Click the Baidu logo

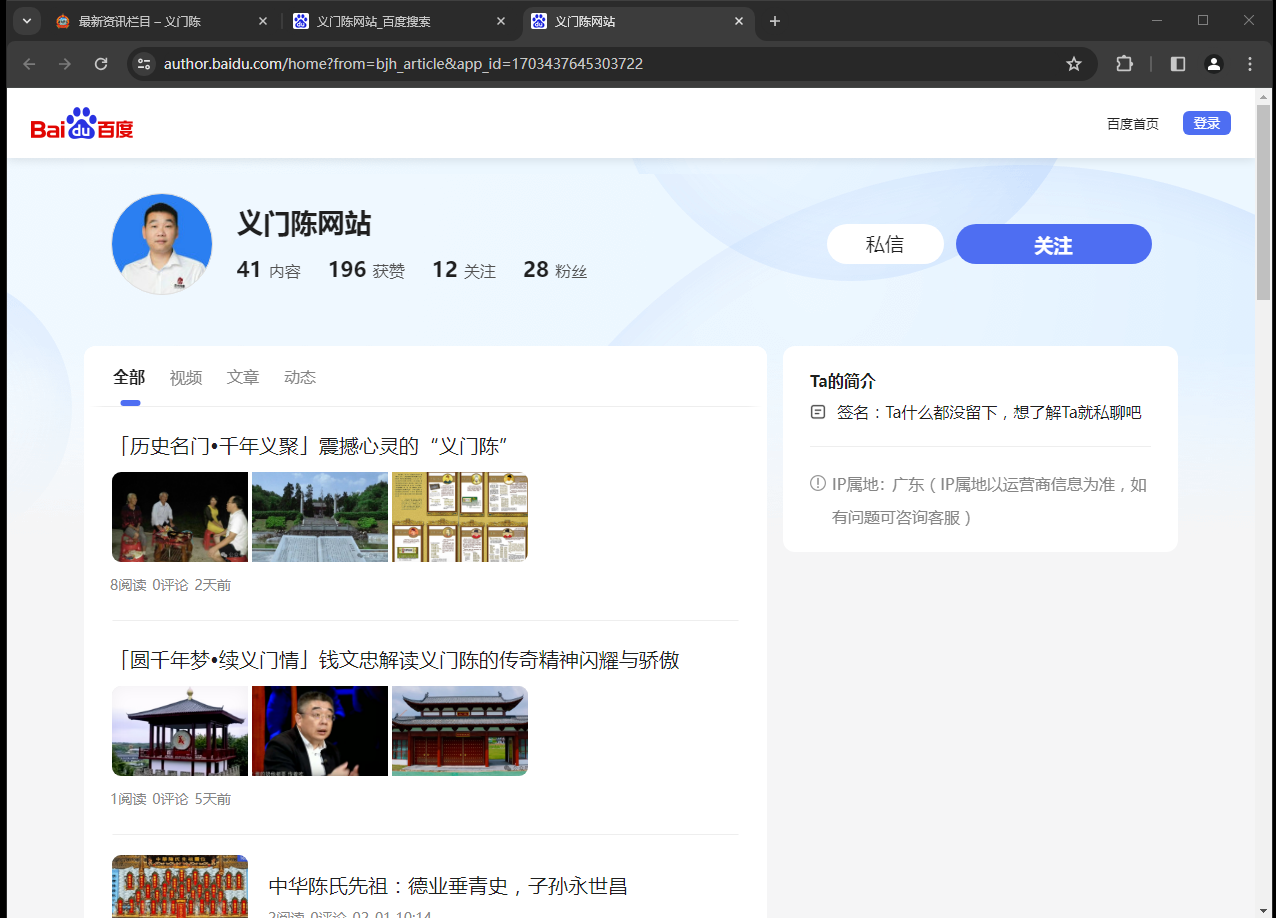pyautogui.click(x=82, y=124)
